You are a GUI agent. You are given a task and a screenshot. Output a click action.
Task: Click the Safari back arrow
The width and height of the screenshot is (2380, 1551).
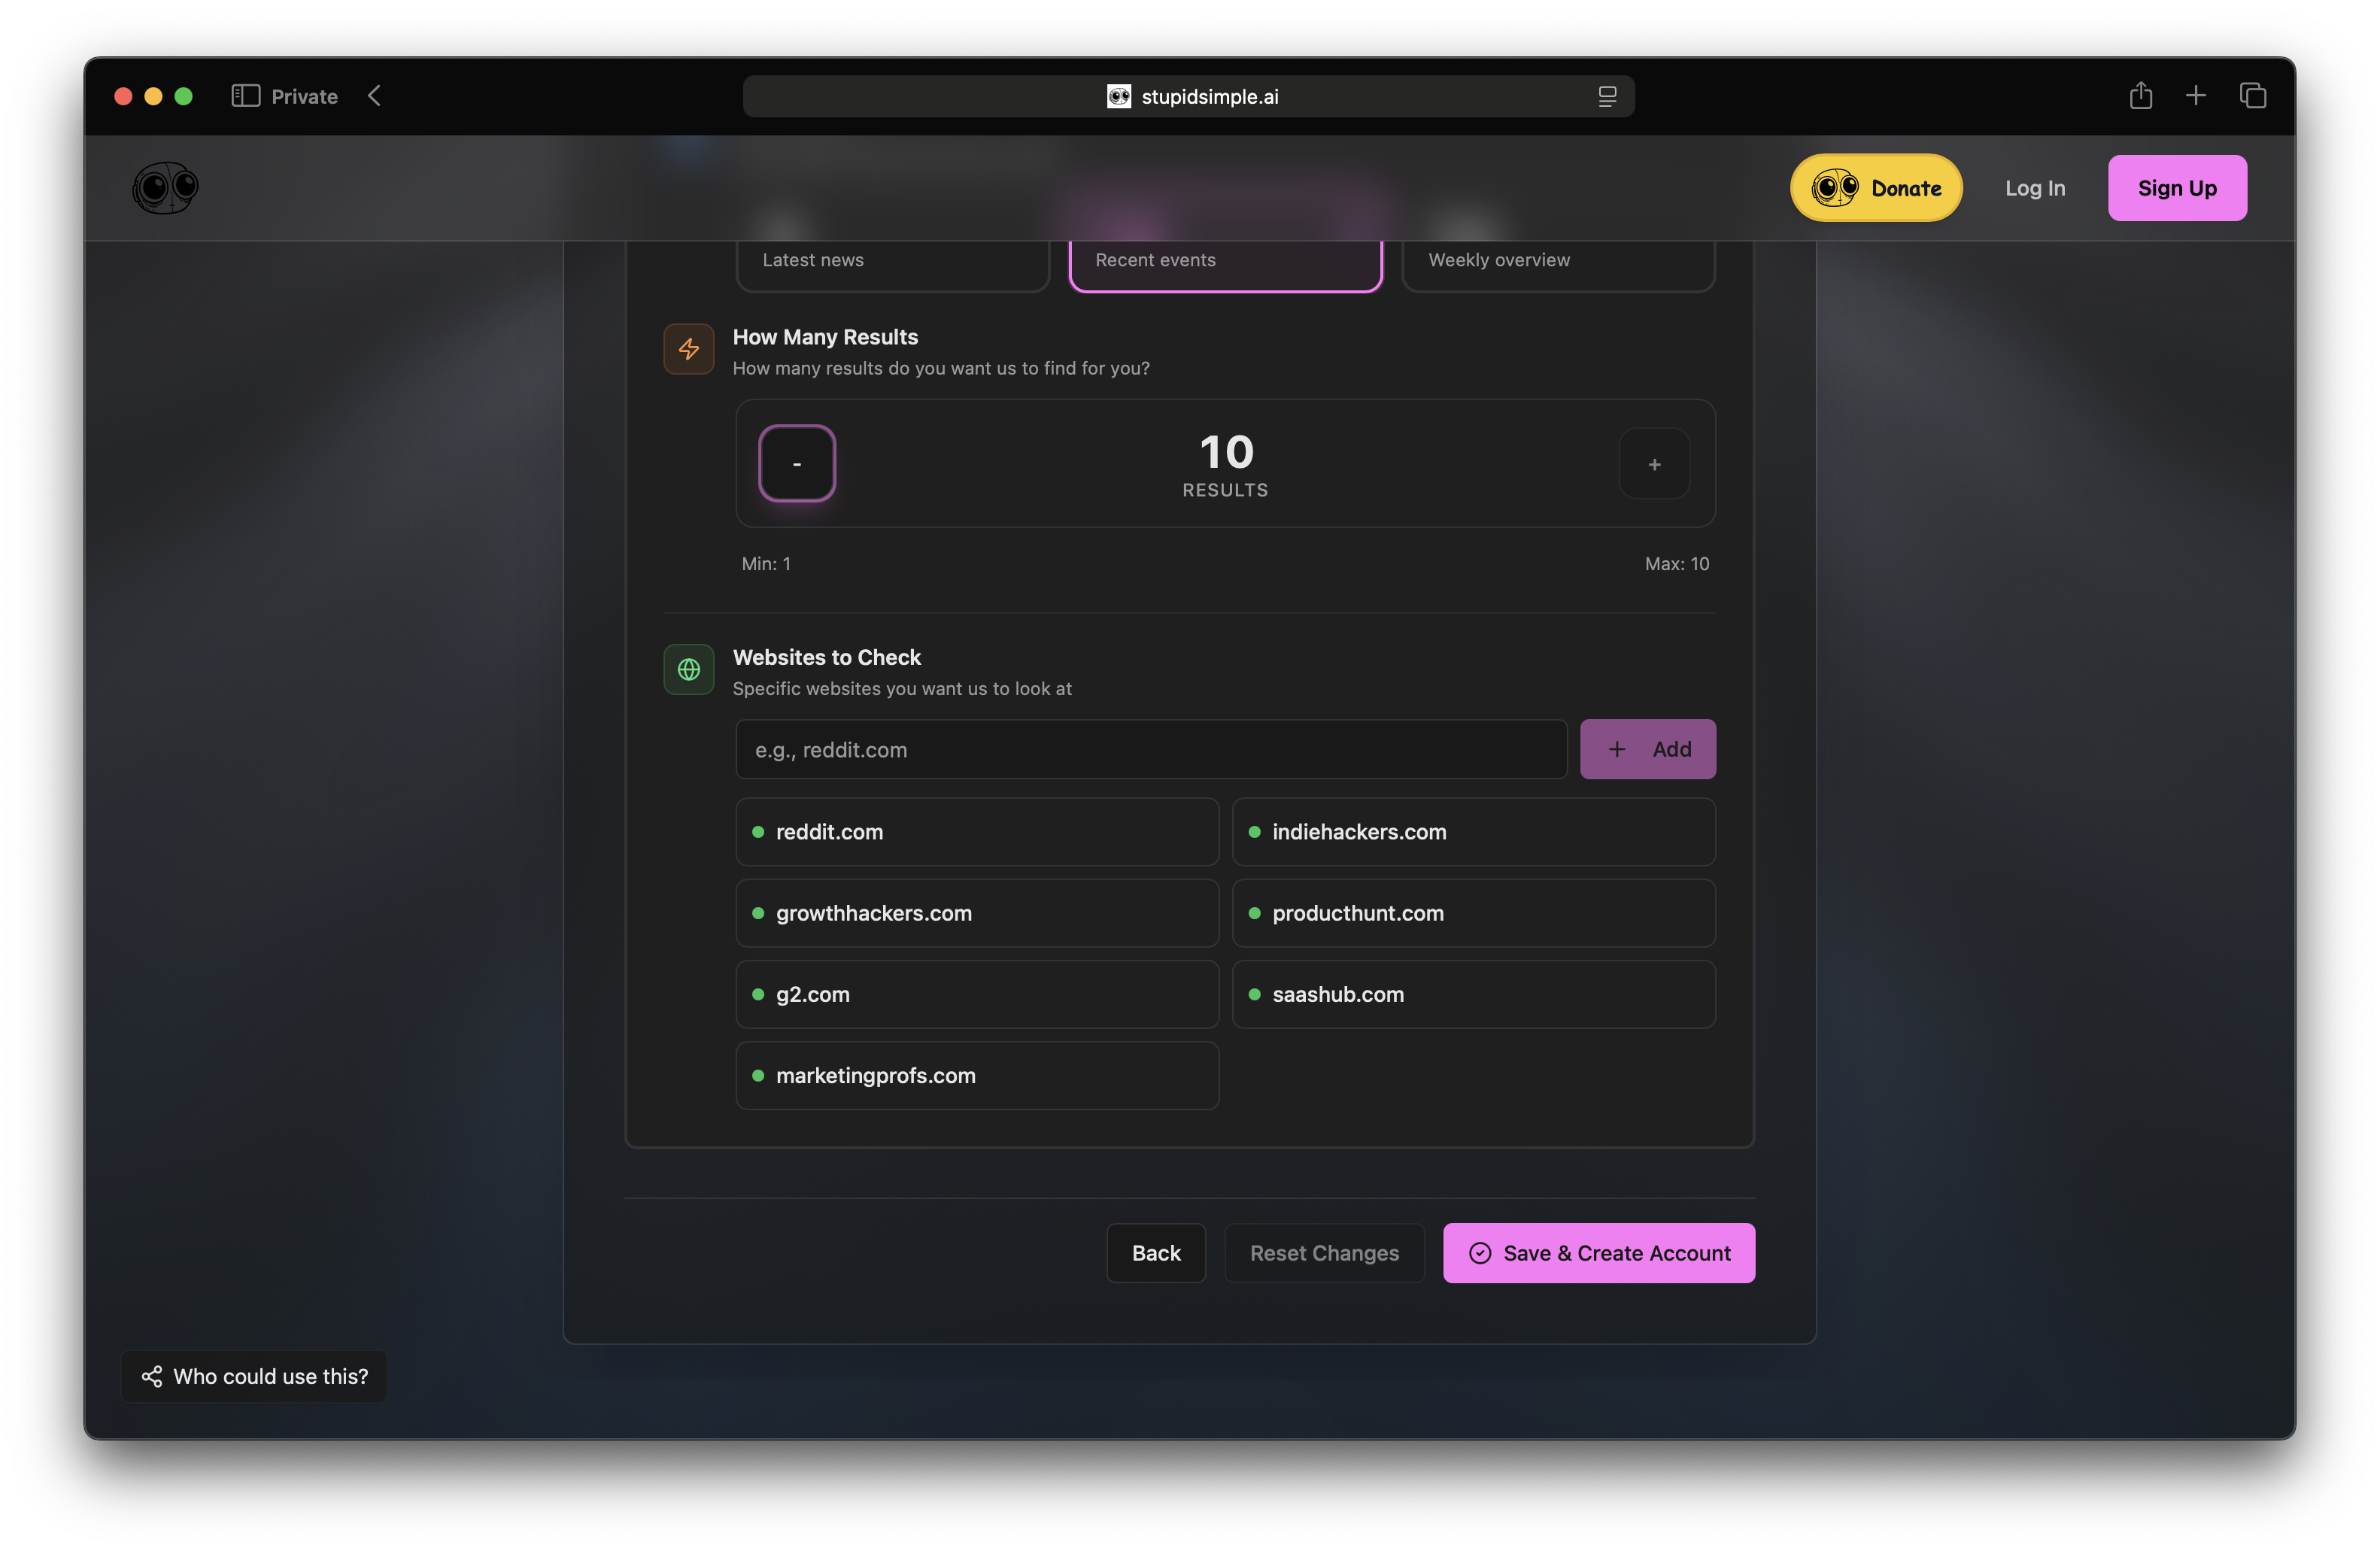375,96
